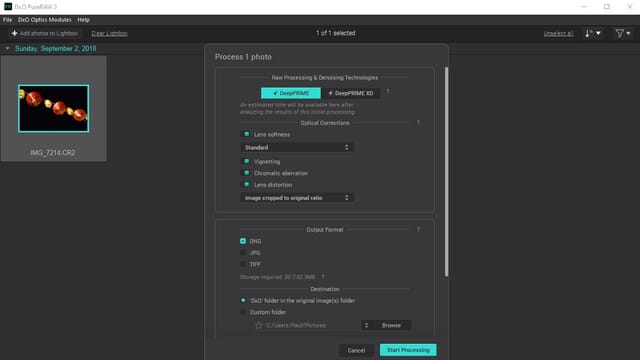The height and width of the screenshot is (360, 640).
Task: Click the Clear Lightbox link
Action: [x=109, y=33]
